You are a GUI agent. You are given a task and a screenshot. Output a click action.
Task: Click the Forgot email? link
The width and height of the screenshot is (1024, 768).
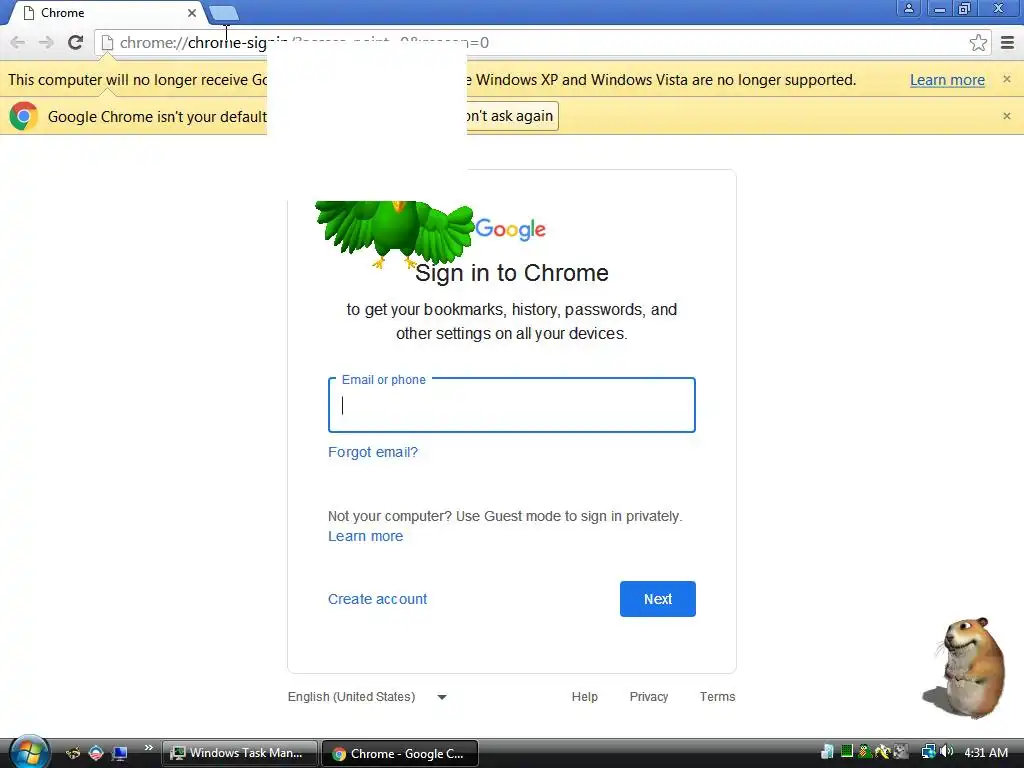(x=372, y=452)
